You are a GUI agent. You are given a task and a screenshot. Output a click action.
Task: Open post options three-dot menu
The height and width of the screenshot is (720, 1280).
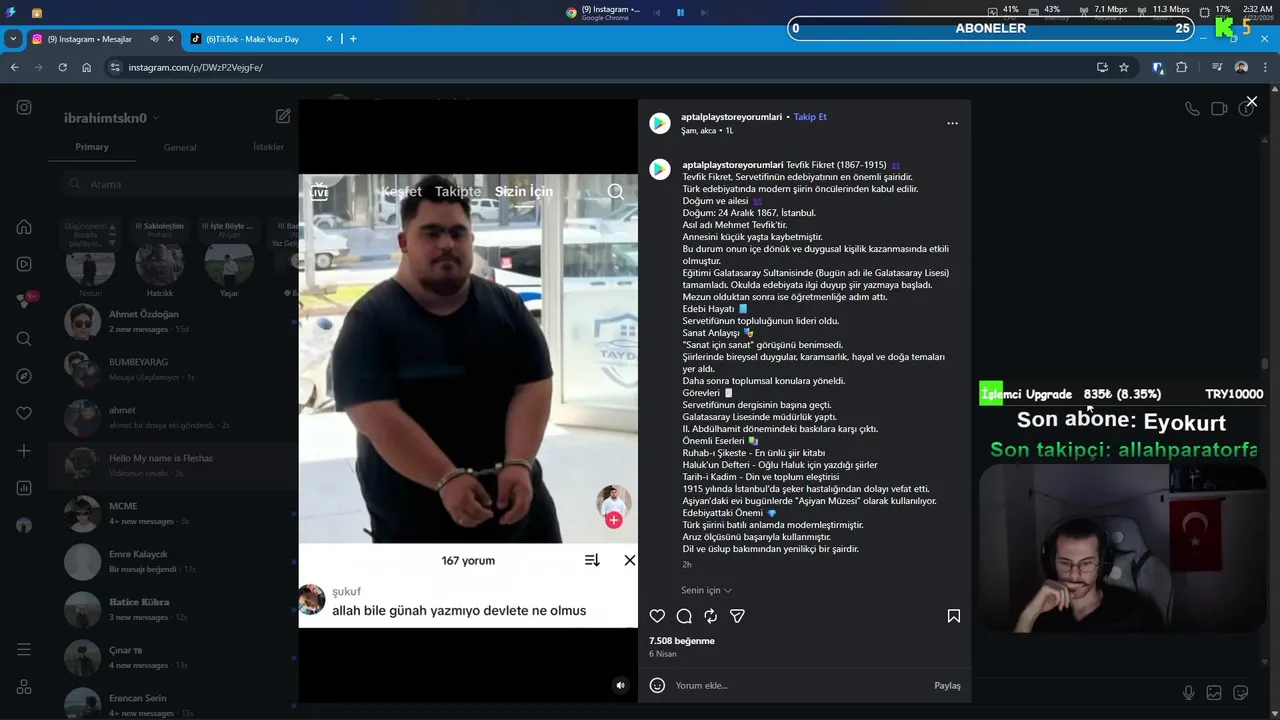point(952,123)
